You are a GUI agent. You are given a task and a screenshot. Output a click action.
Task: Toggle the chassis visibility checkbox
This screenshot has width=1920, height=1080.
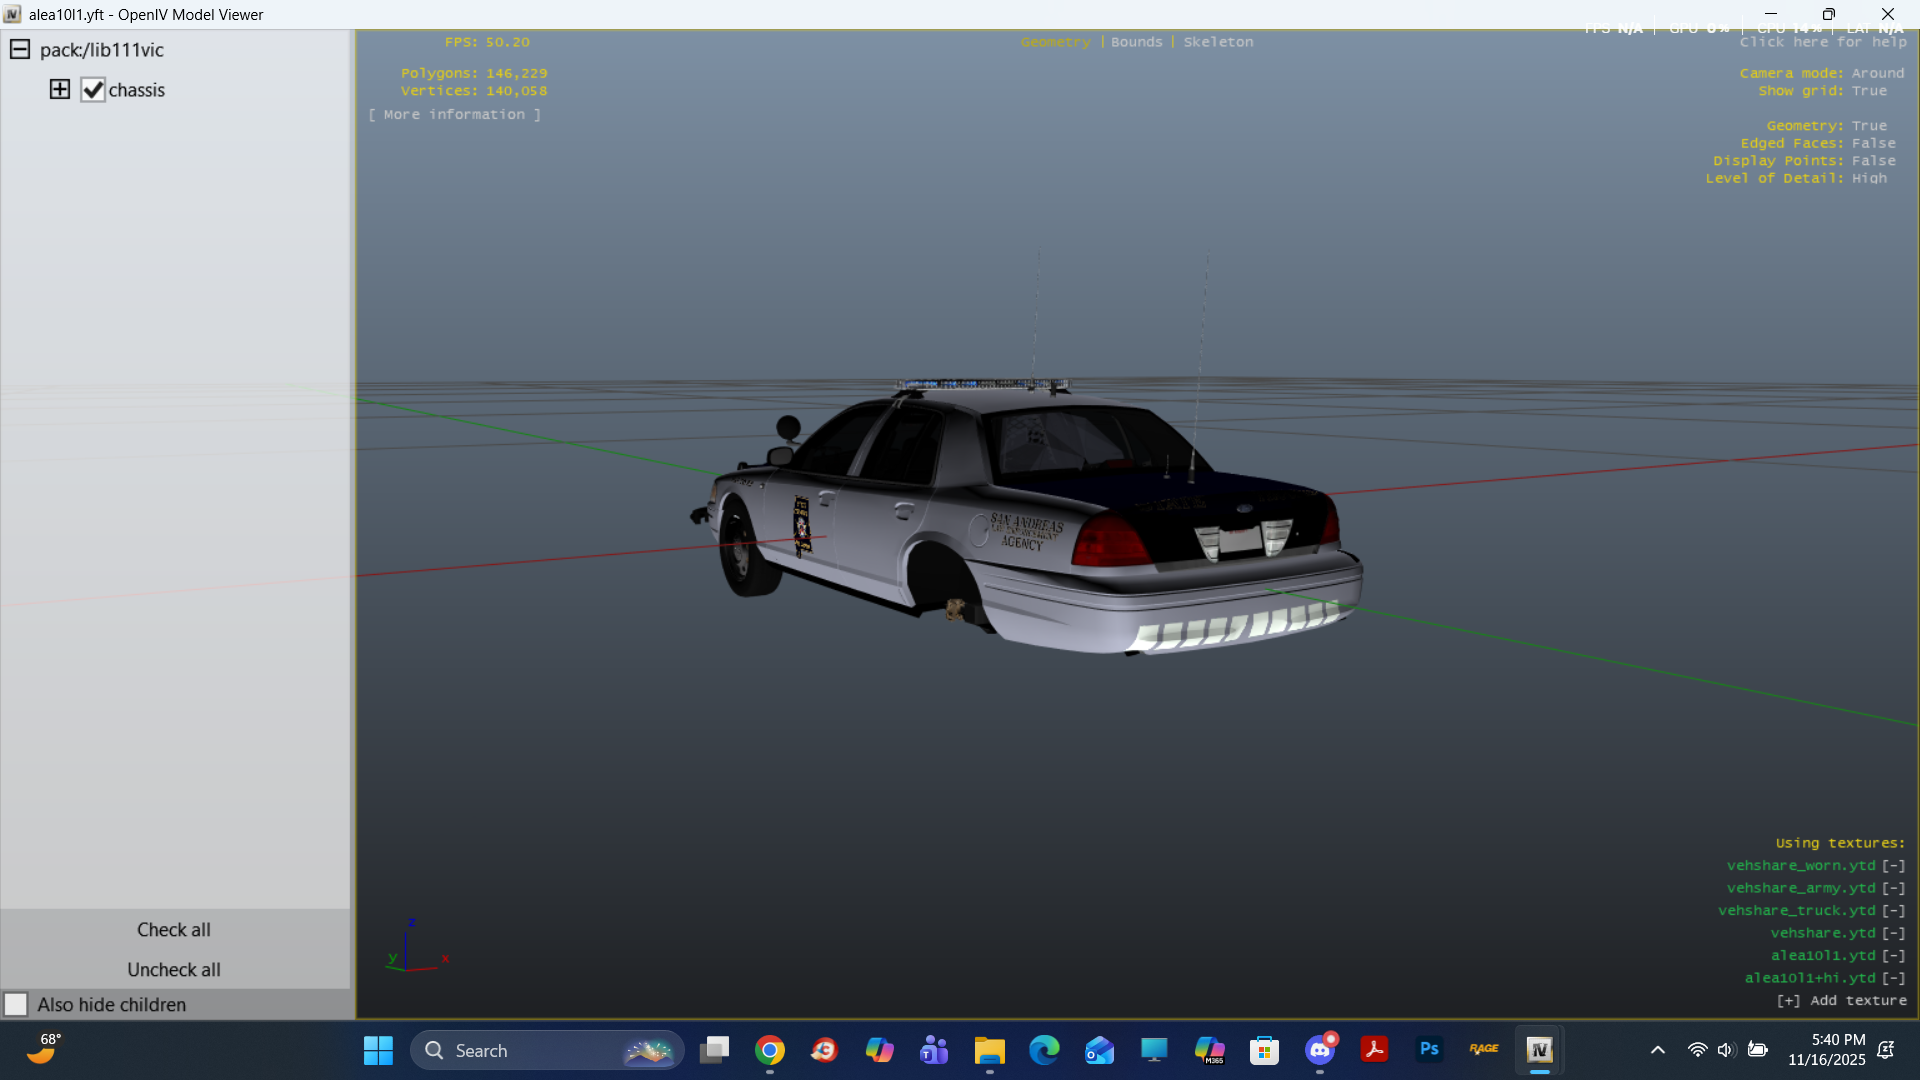(93, 90)
